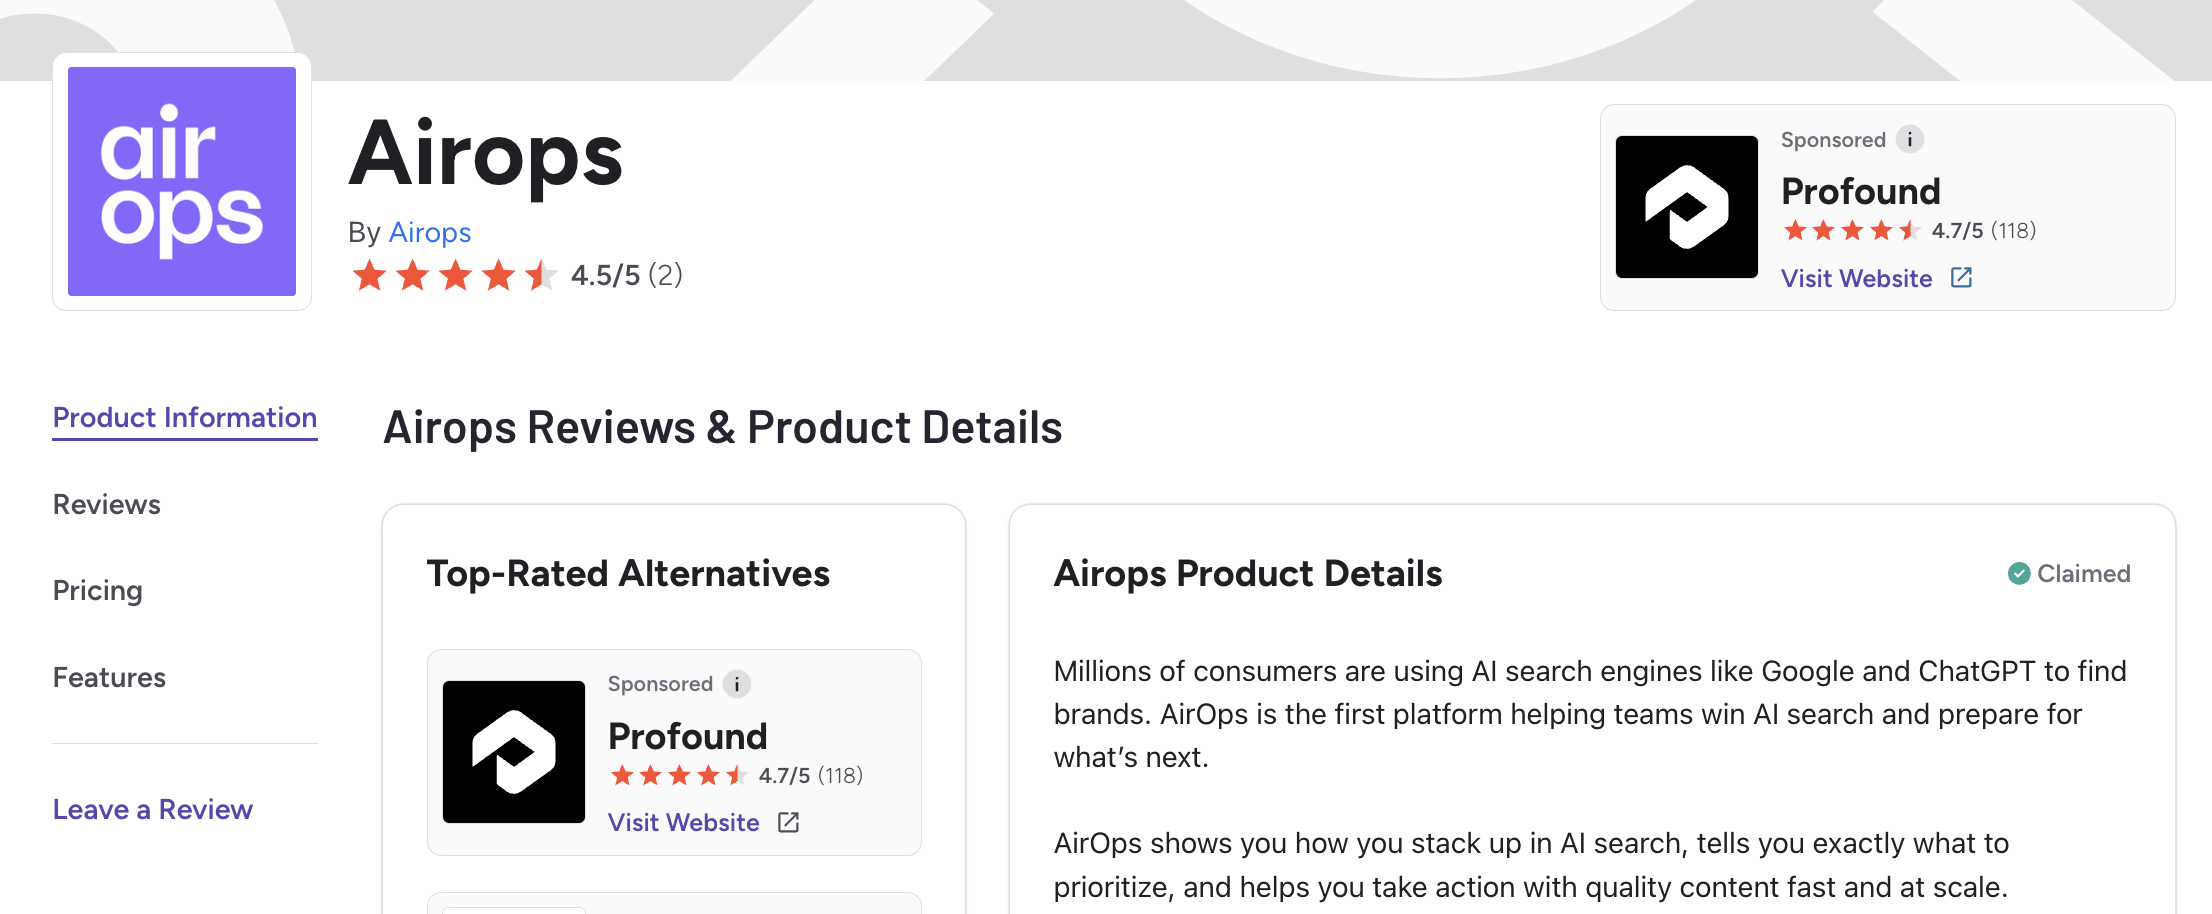Open the Airops vendor link under the title

coord(430,232)
